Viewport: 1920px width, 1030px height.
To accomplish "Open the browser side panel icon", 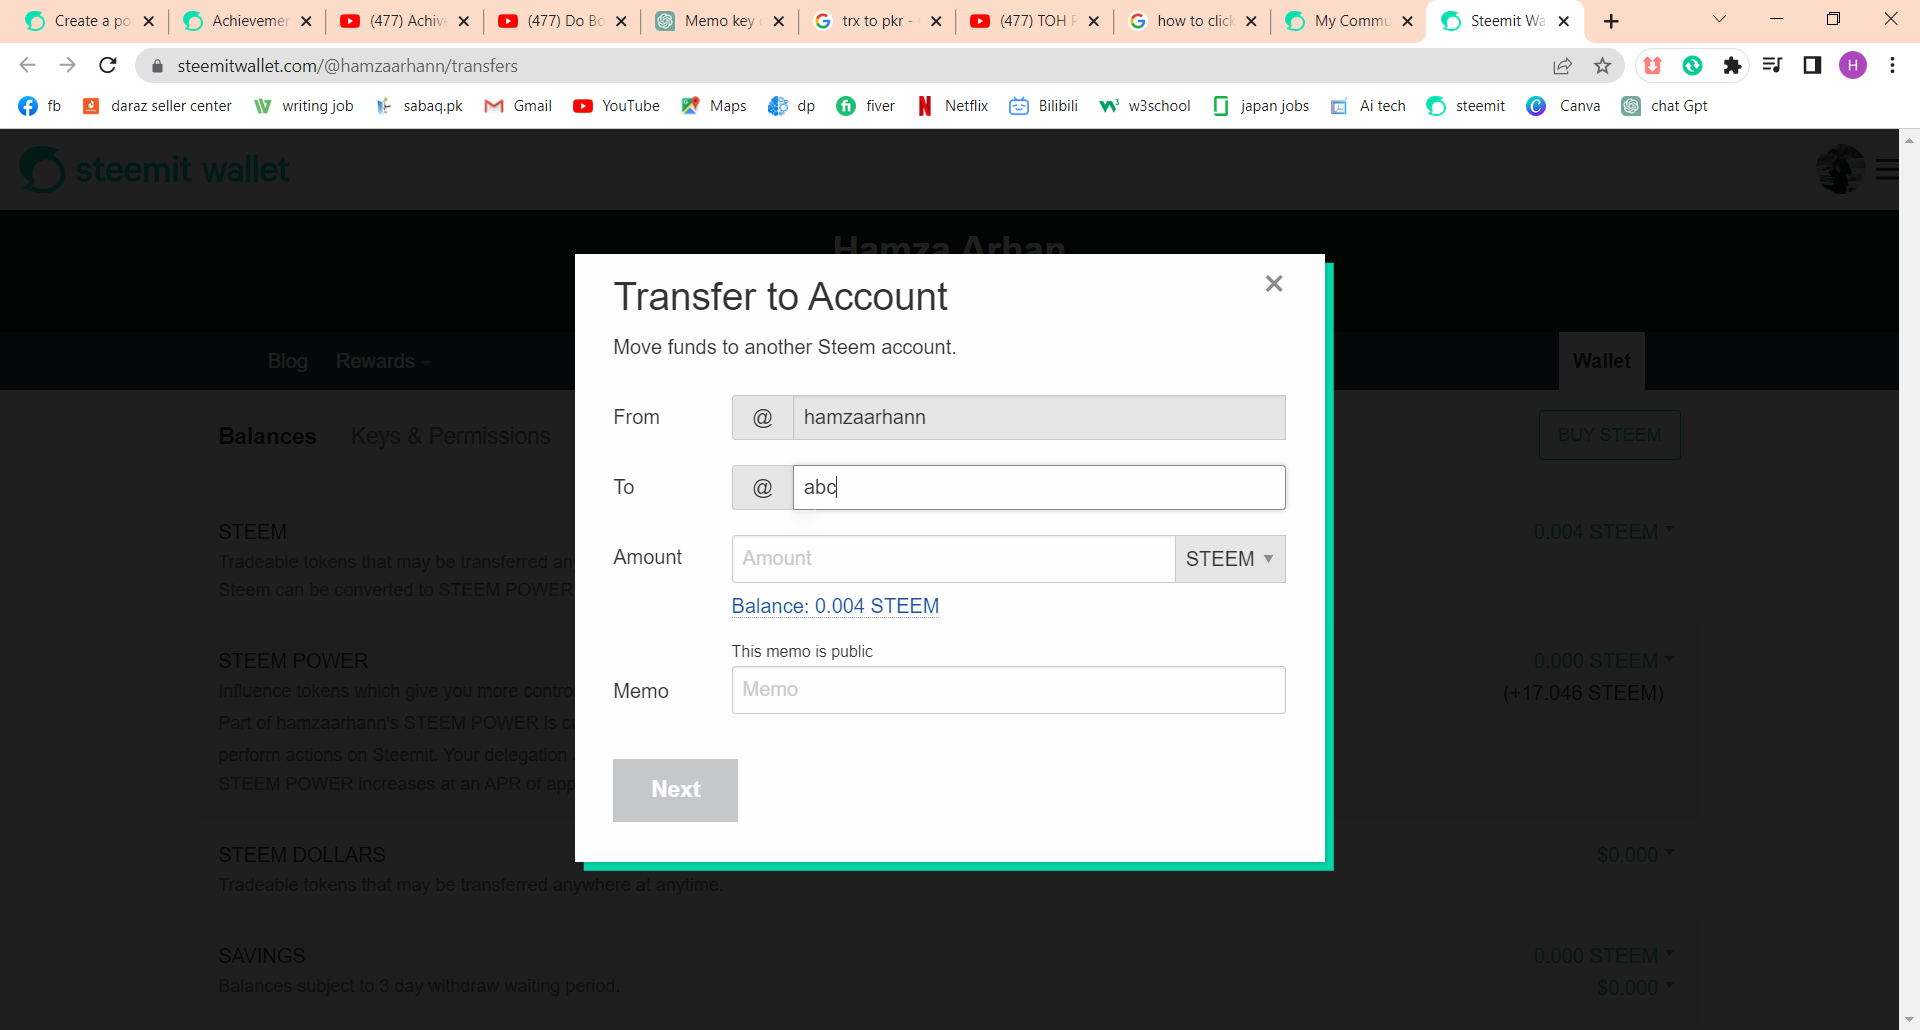I will pos(1812,65).
